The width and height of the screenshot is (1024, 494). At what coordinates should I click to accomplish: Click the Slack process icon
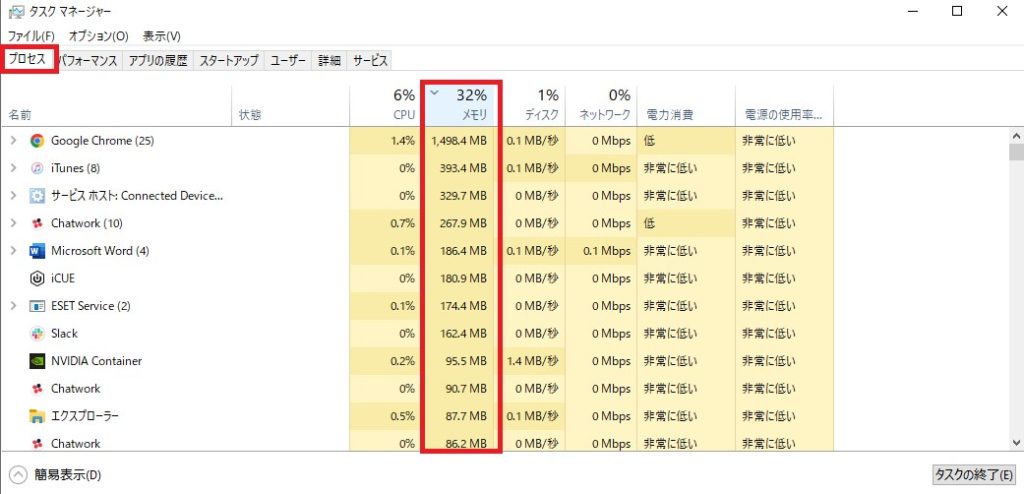pos(37,333)
